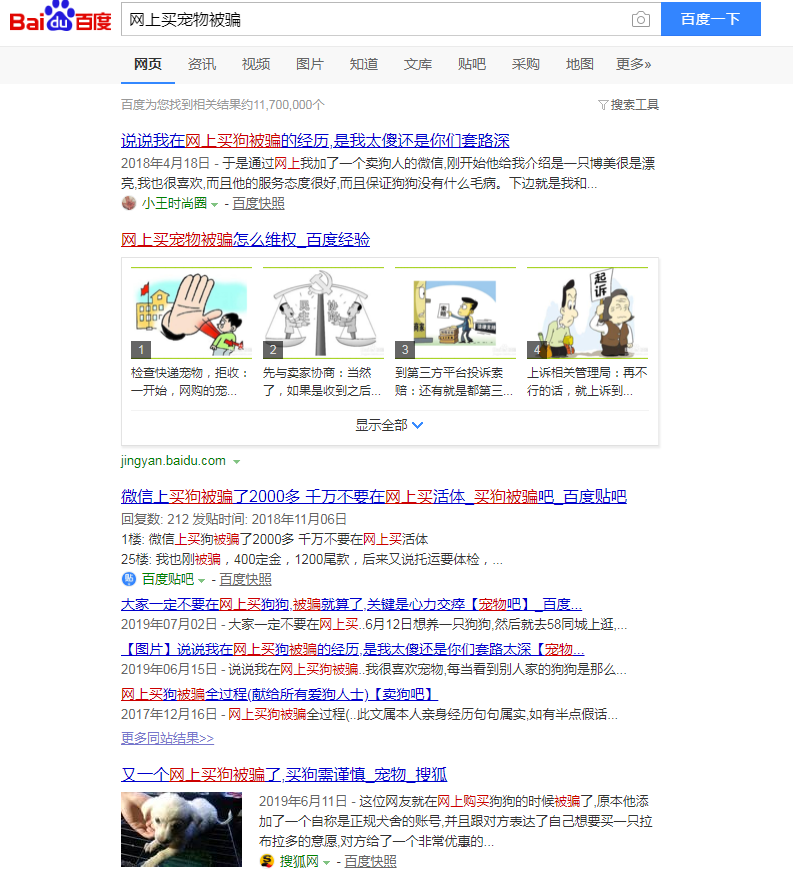Click 小王时尚圈 avatar icon
This screenshot has height=871, width=793.
coord(129,203)
